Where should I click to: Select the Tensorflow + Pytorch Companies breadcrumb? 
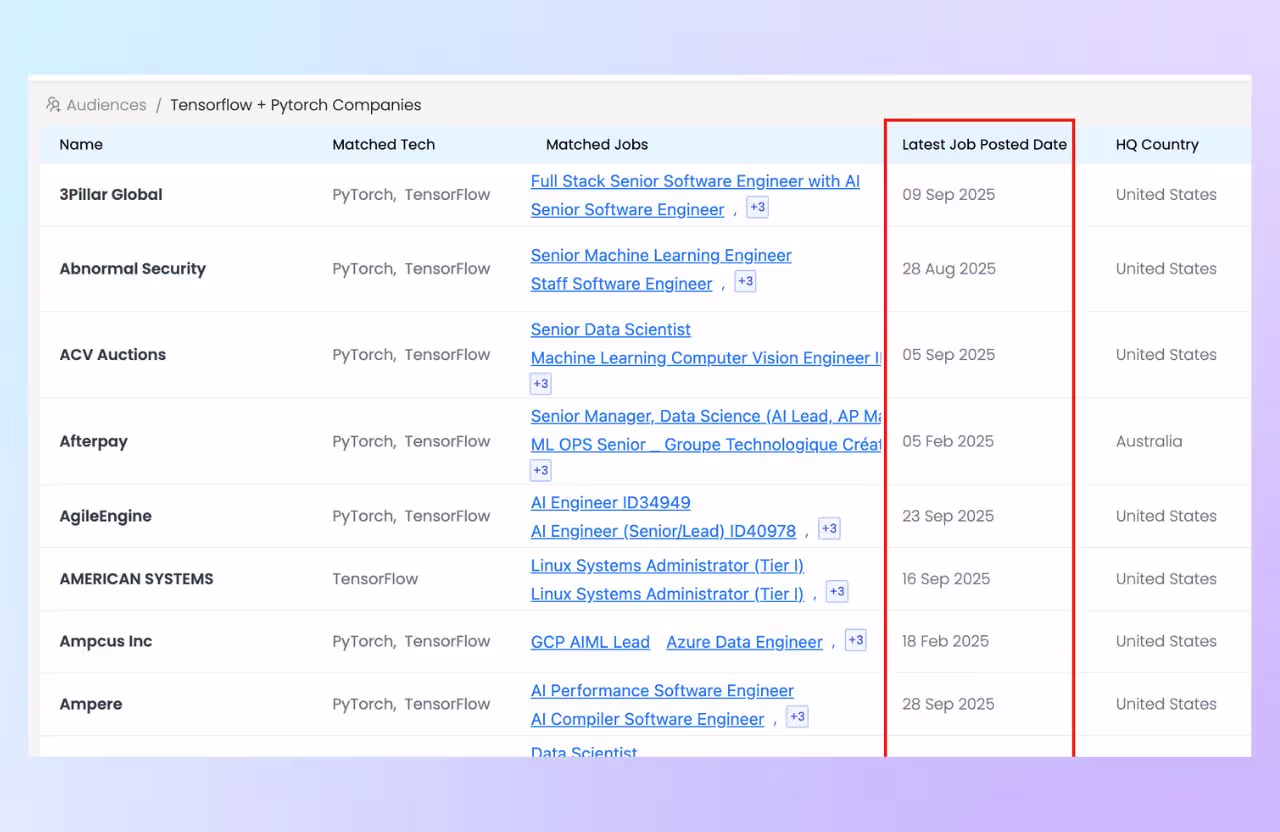click(295, 105)
